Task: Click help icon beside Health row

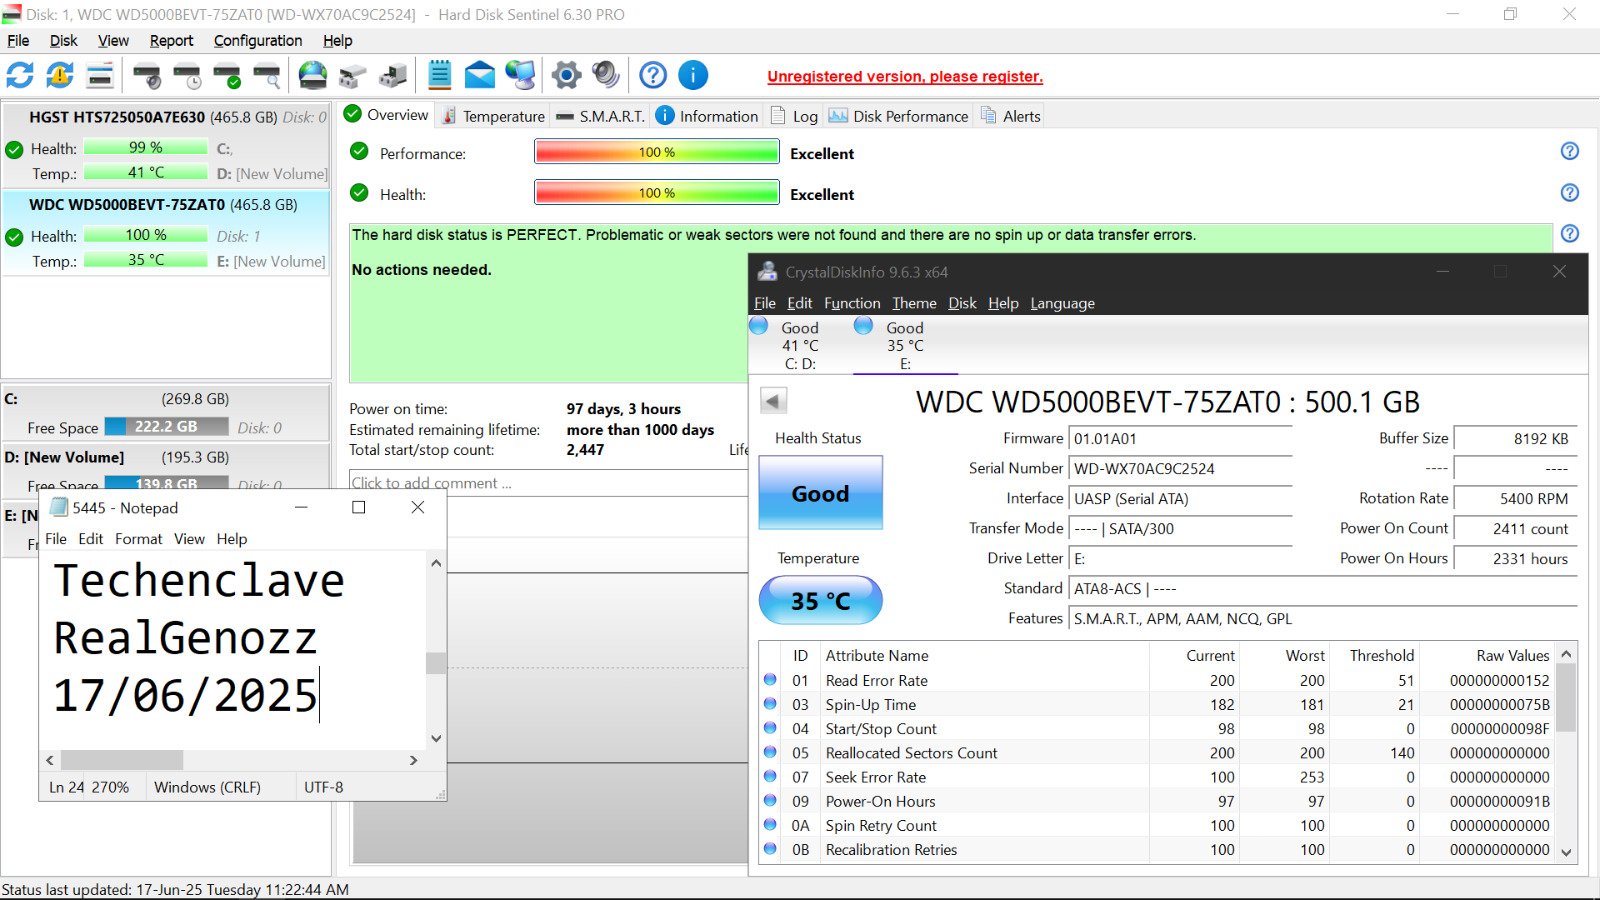Action: pyautogui.click(x=1570, y=192)
